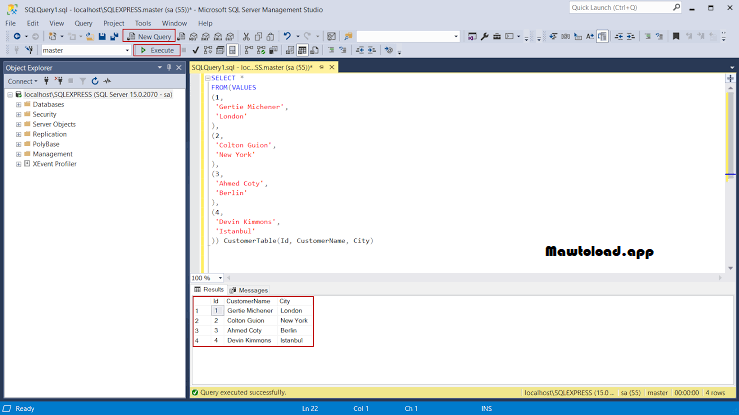Select the 'Gertie Michener' result cell
This screenshot has height=415, width=739.
[x=250, y=311]
